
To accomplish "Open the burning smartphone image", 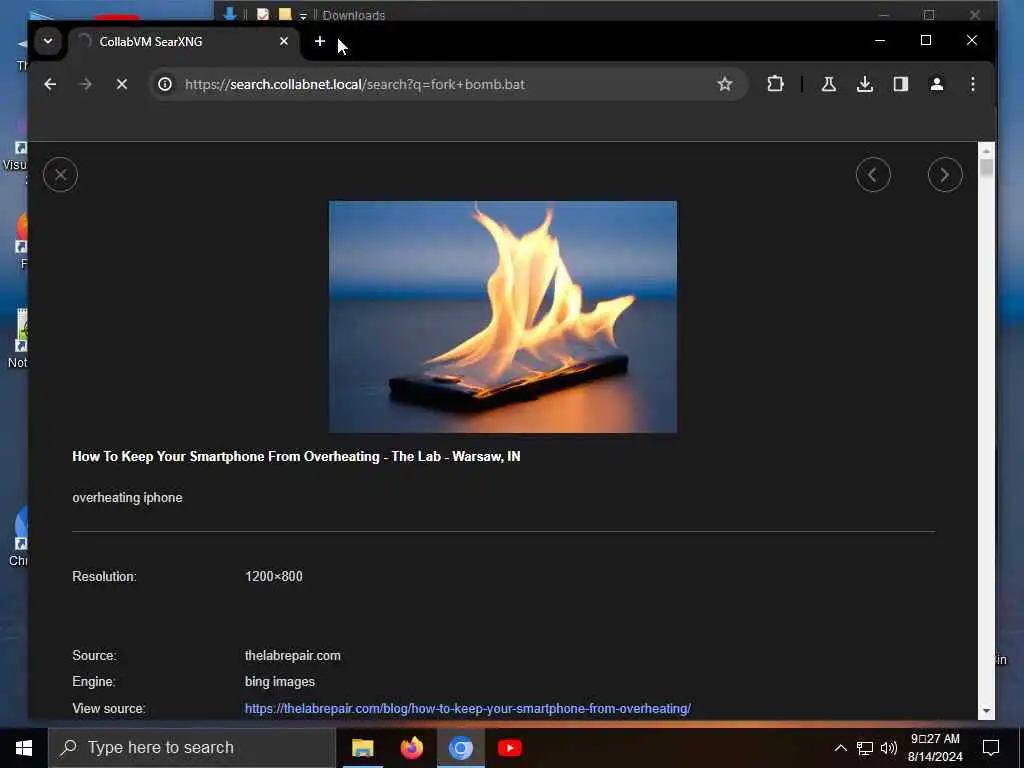I will click(x=503, y=317).
